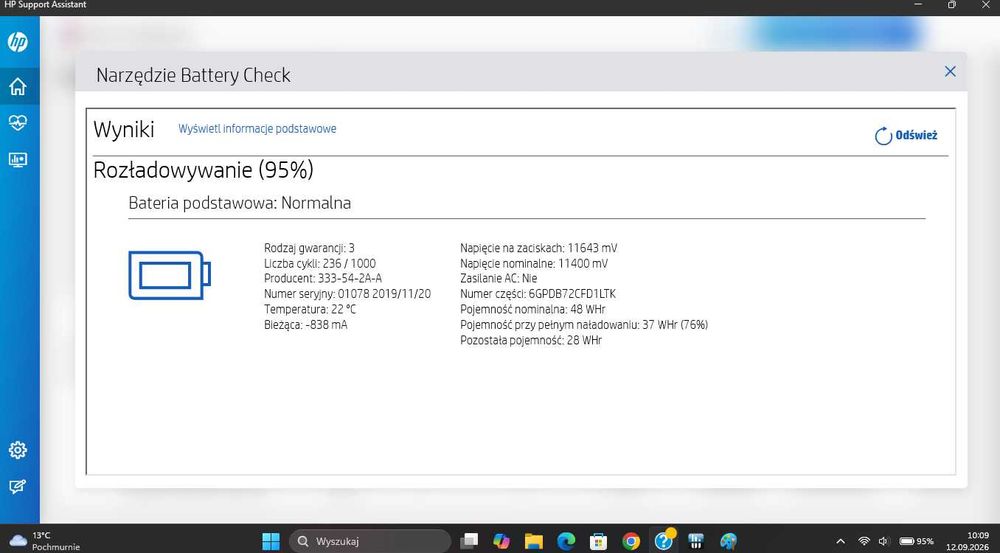Viewport: 1000px width, 553px height.
Task: Click Numer części: 6GPDB72CFD1LTK text
Action: pyautogui.click(x=538, y=294)
